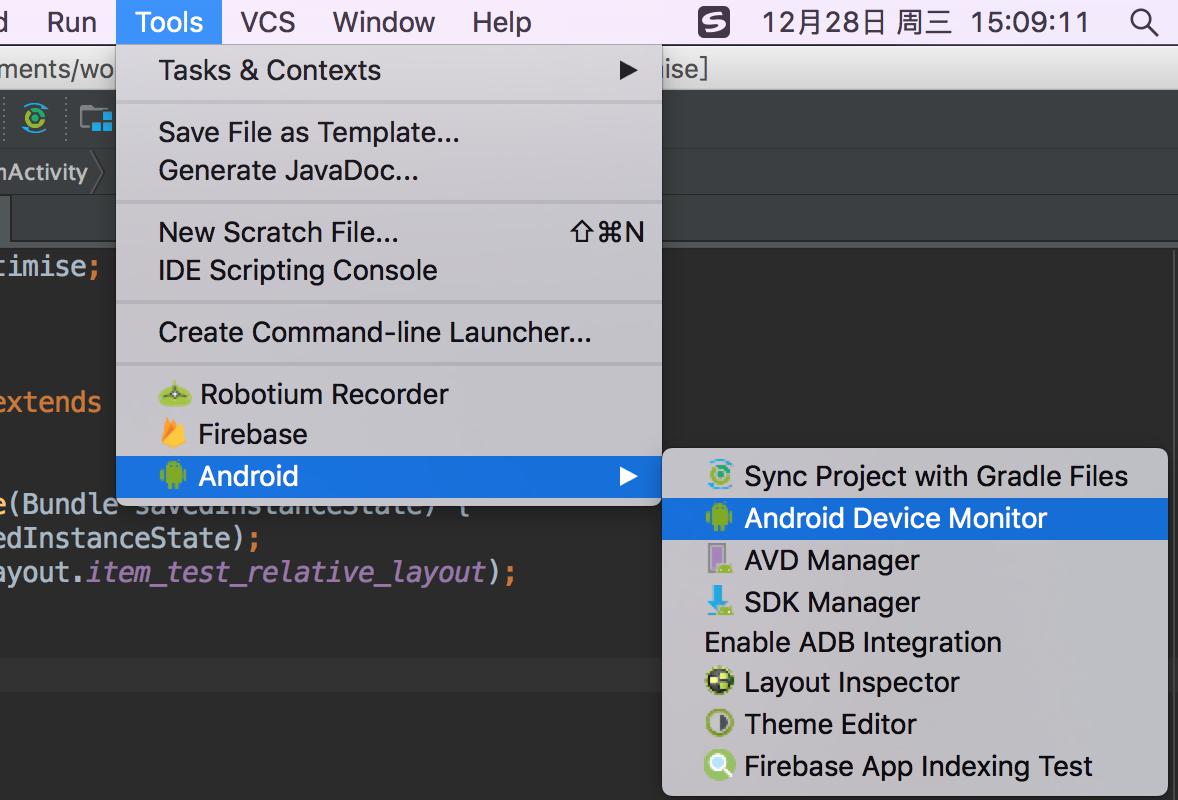Screen dimensions: 1178x800
Task: Click the Theme Editor icon
Action: pos(719,724)
